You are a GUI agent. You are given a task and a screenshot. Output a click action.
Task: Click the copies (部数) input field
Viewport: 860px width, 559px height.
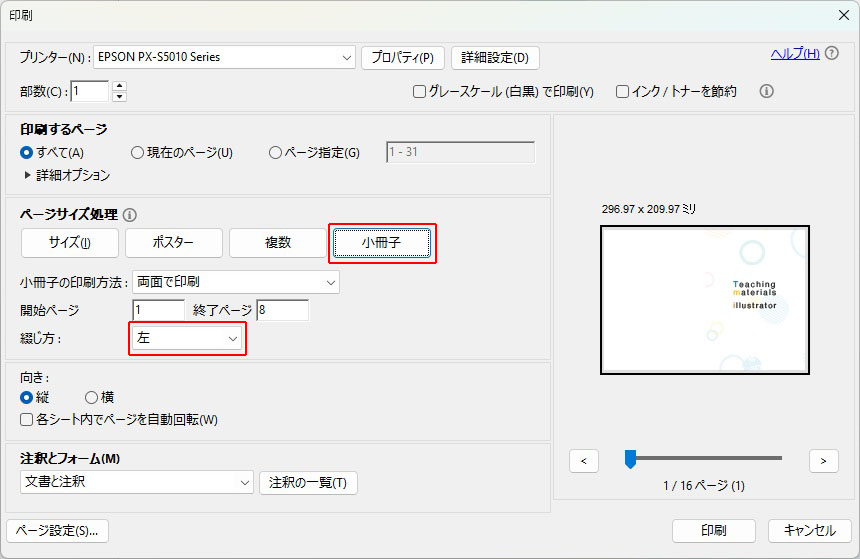coord(90,91)
